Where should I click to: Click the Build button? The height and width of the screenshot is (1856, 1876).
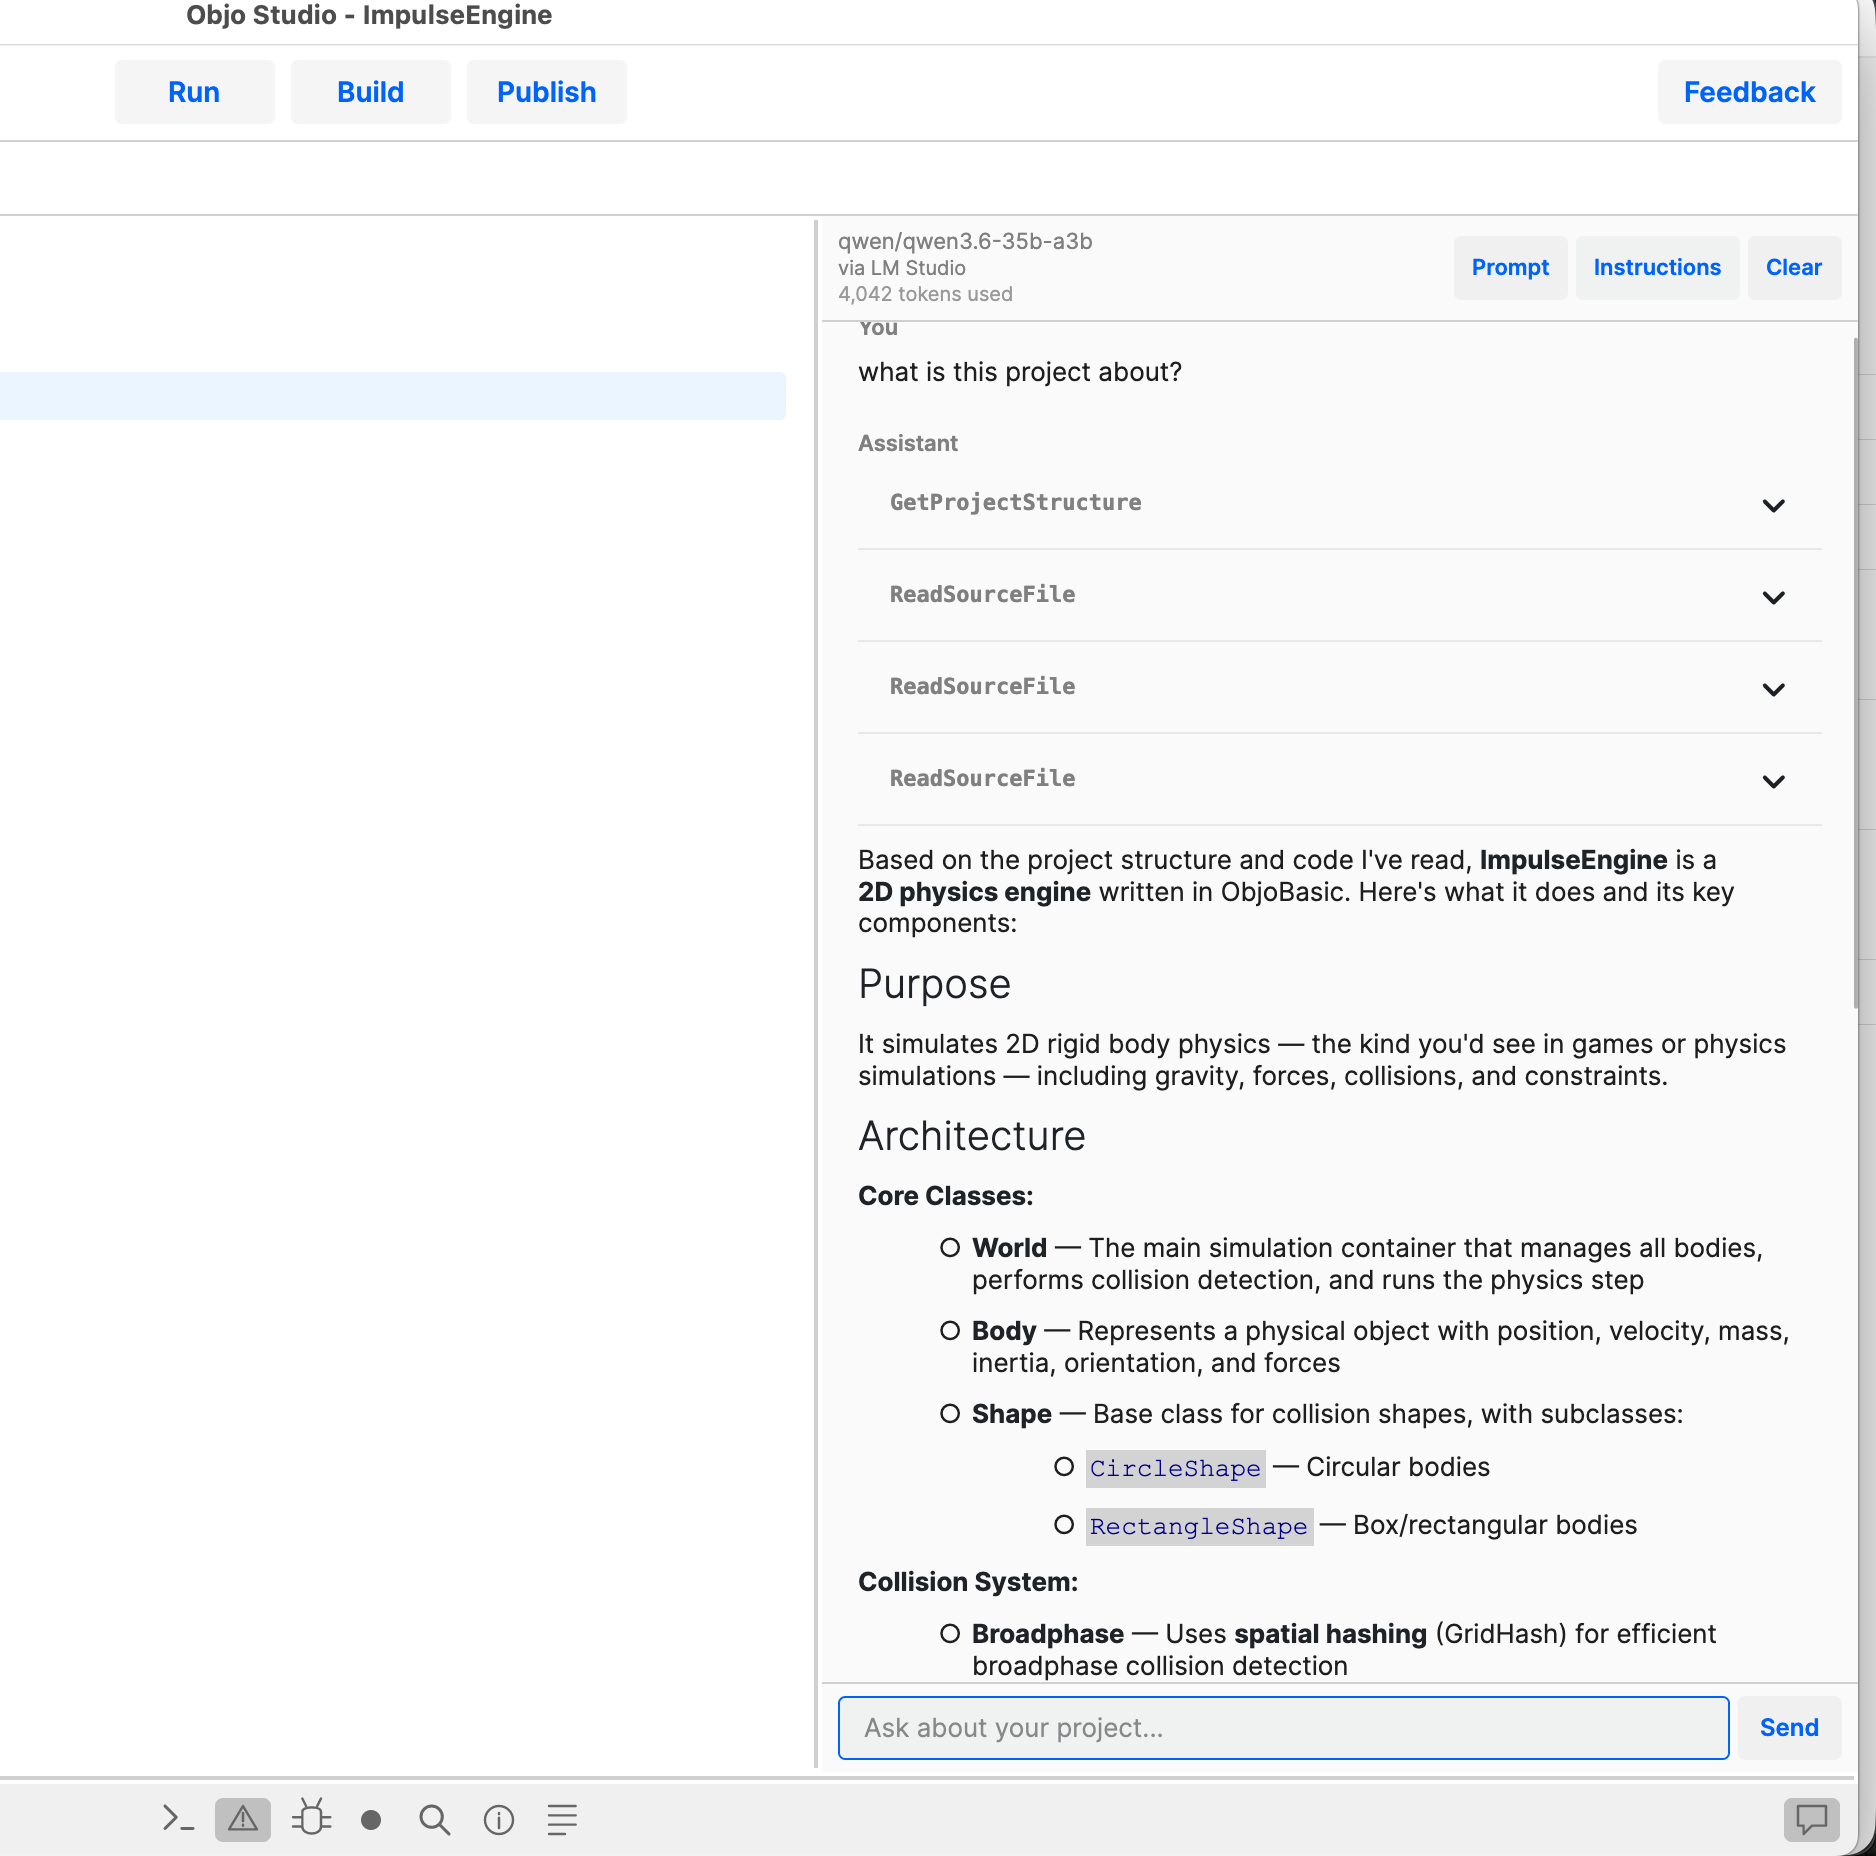(370, 92)
